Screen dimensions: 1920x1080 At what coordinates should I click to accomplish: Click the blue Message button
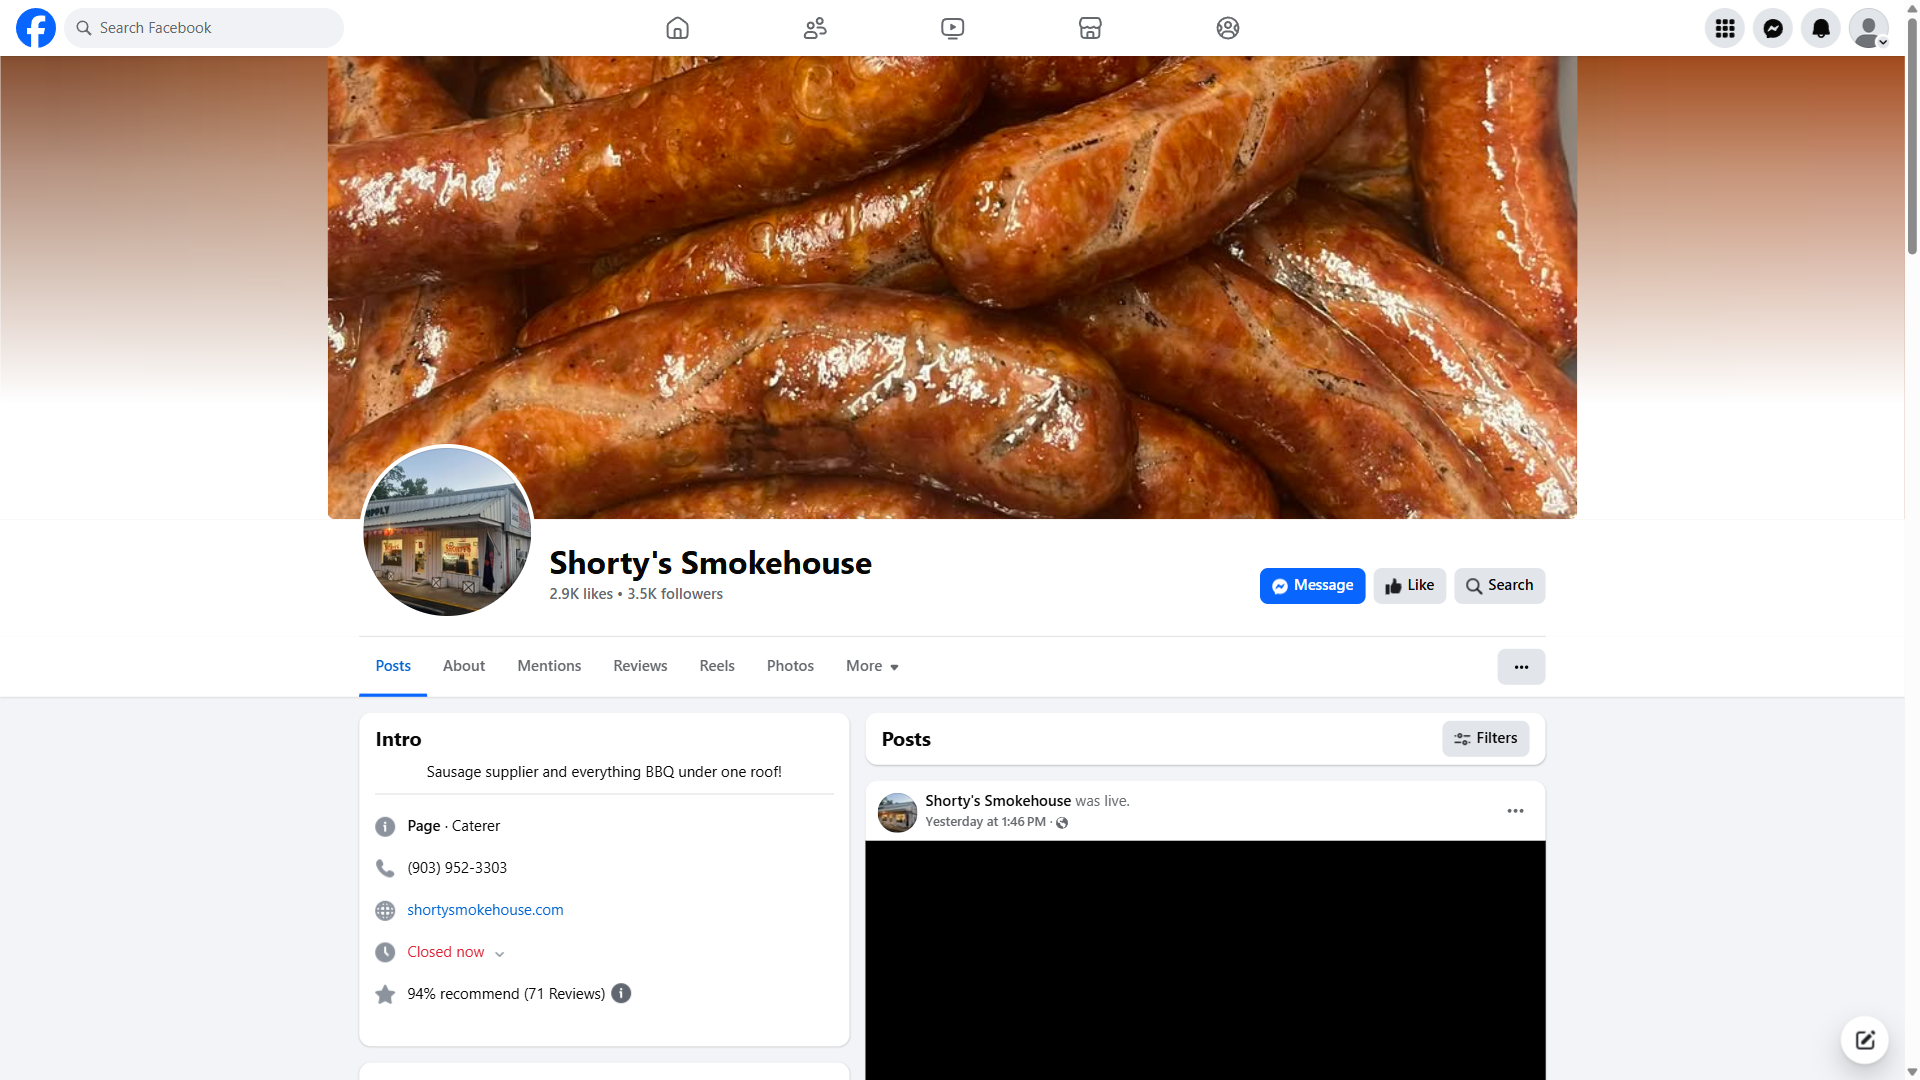pyautogui.click(x=1312, y=586)
